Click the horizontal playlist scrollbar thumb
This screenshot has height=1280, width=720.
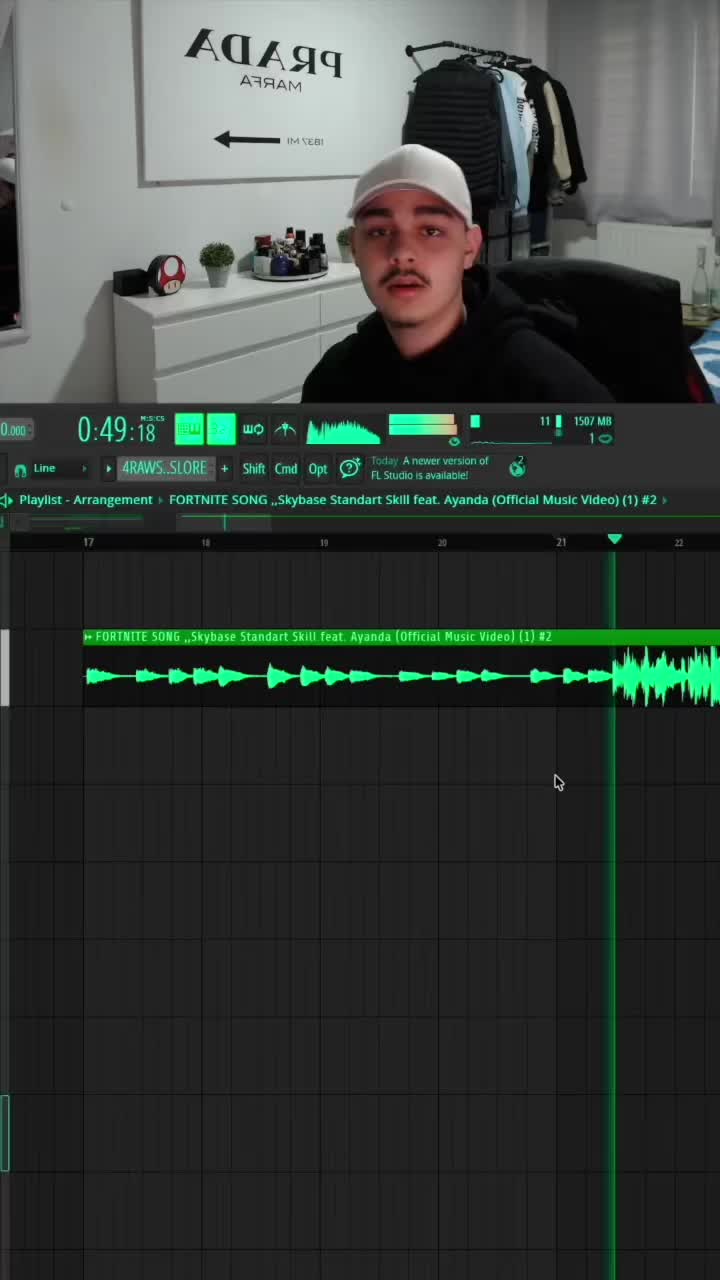(224, 522)
